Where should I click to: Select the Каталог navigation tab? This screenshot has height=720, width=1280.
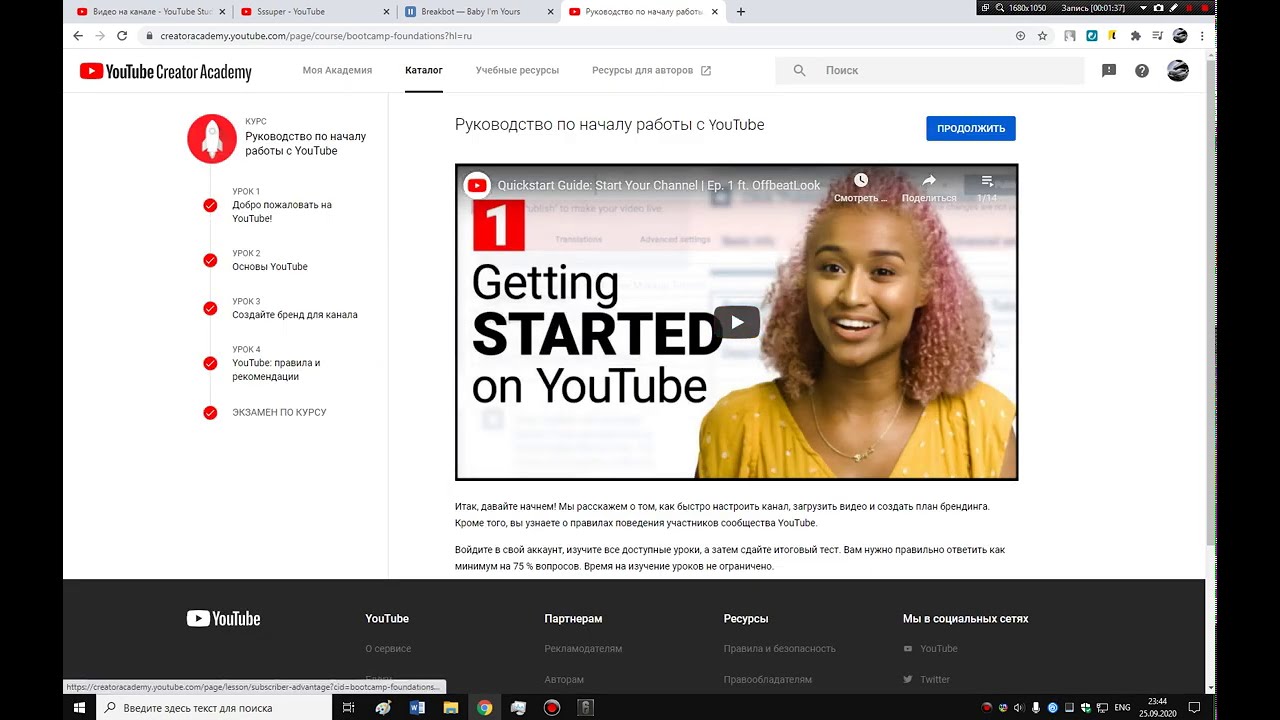pos(424,71)
